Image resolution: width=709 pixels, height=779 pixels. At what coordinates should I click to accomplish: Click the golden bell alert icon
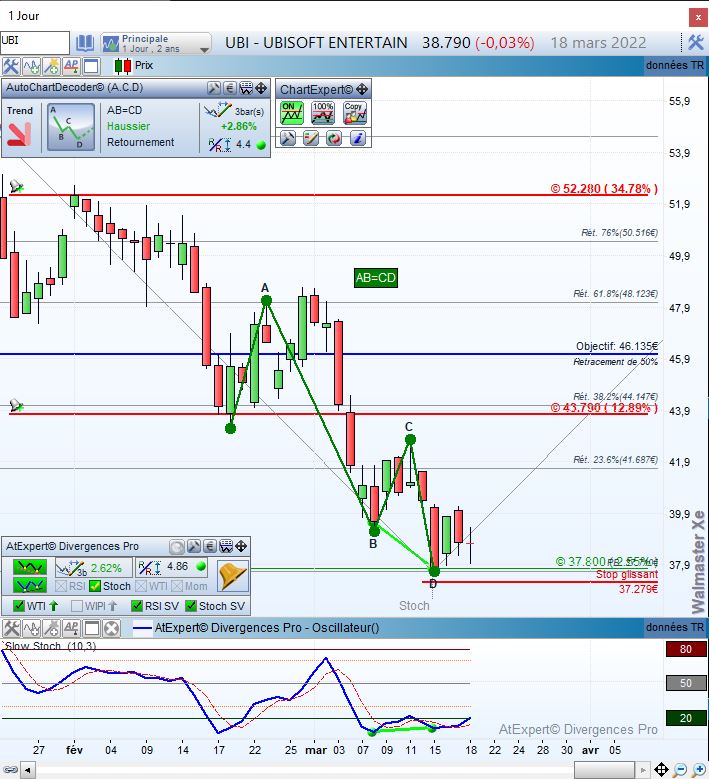(x=233, y=576)
